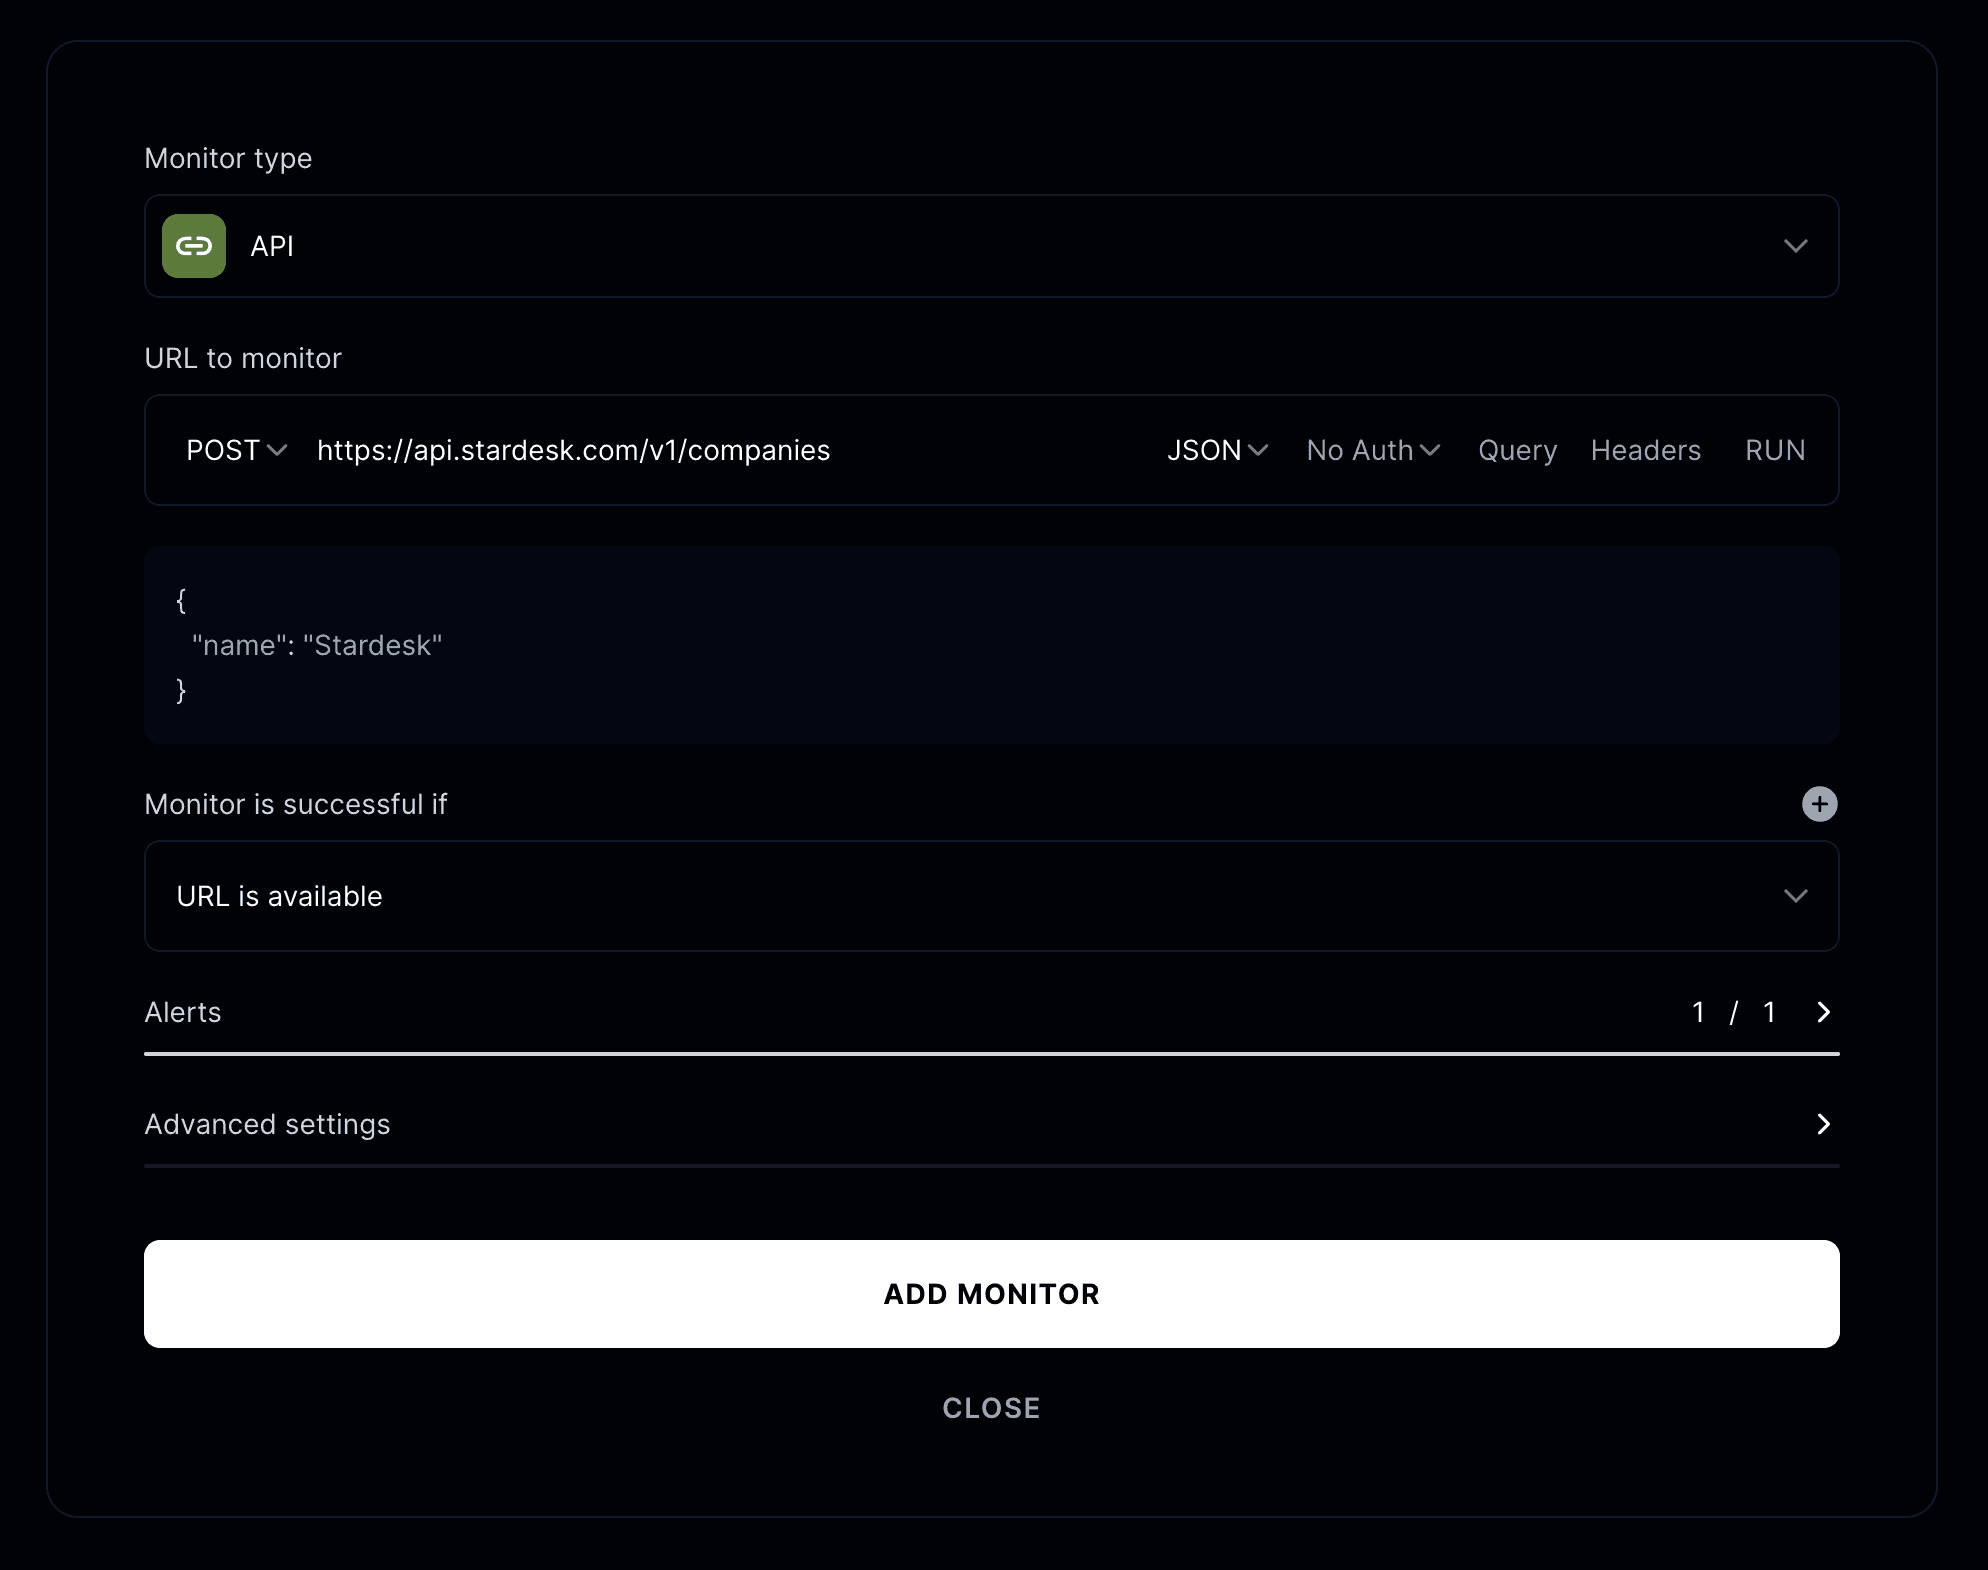Click the Advanced settings chevron arrow

tap(1823, 1124)
